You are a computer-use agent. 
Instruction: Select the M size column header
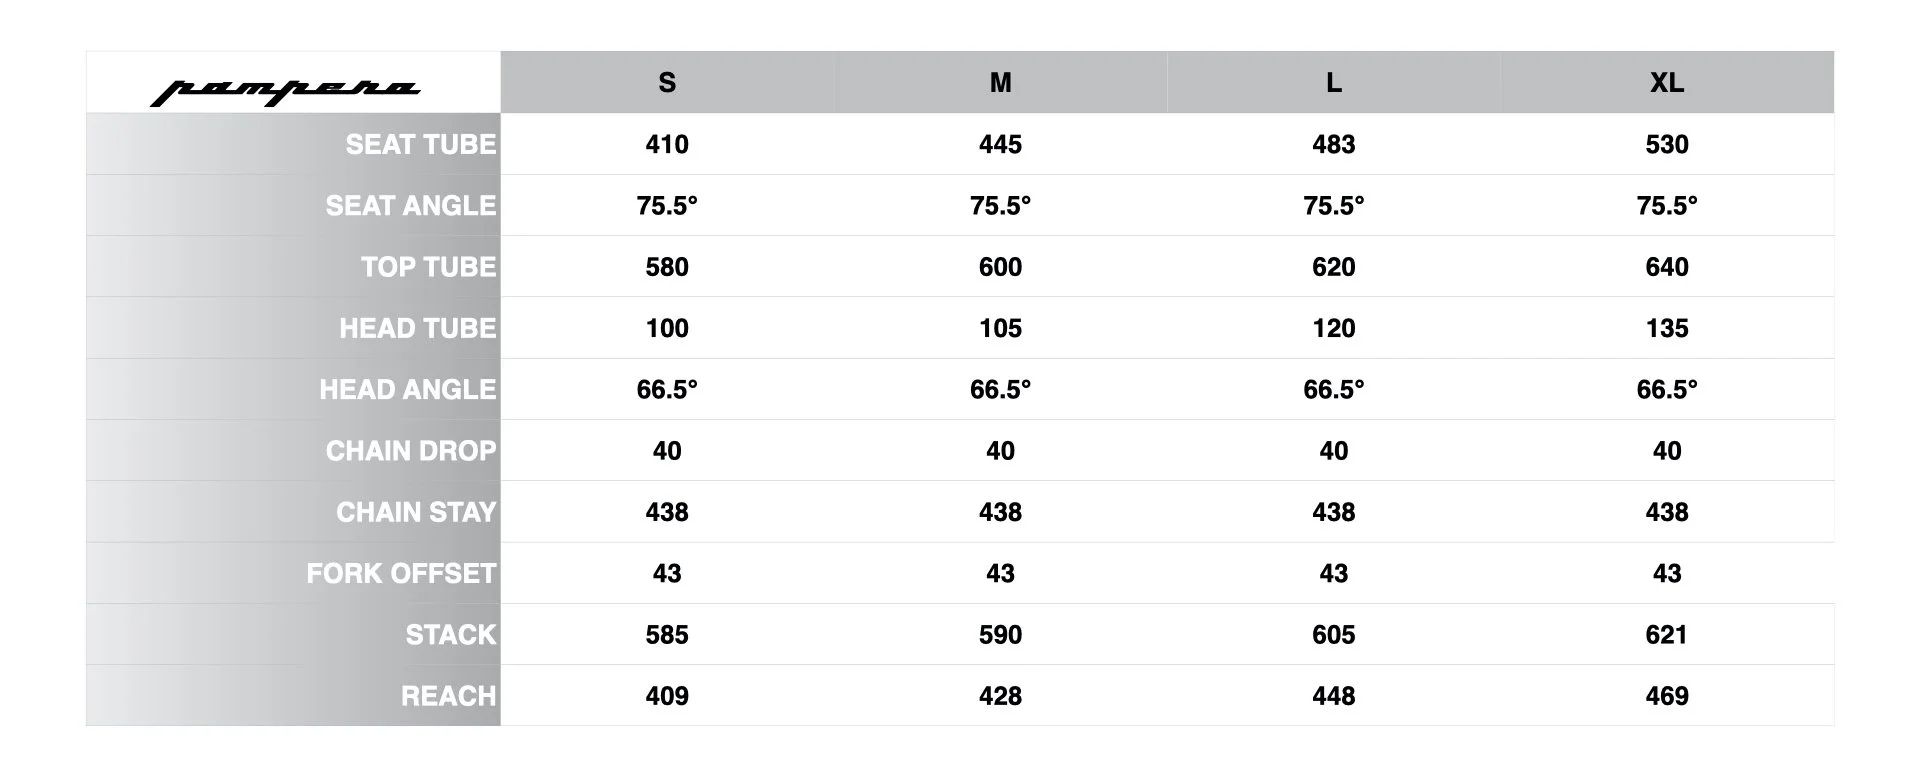click(1000, 82)
